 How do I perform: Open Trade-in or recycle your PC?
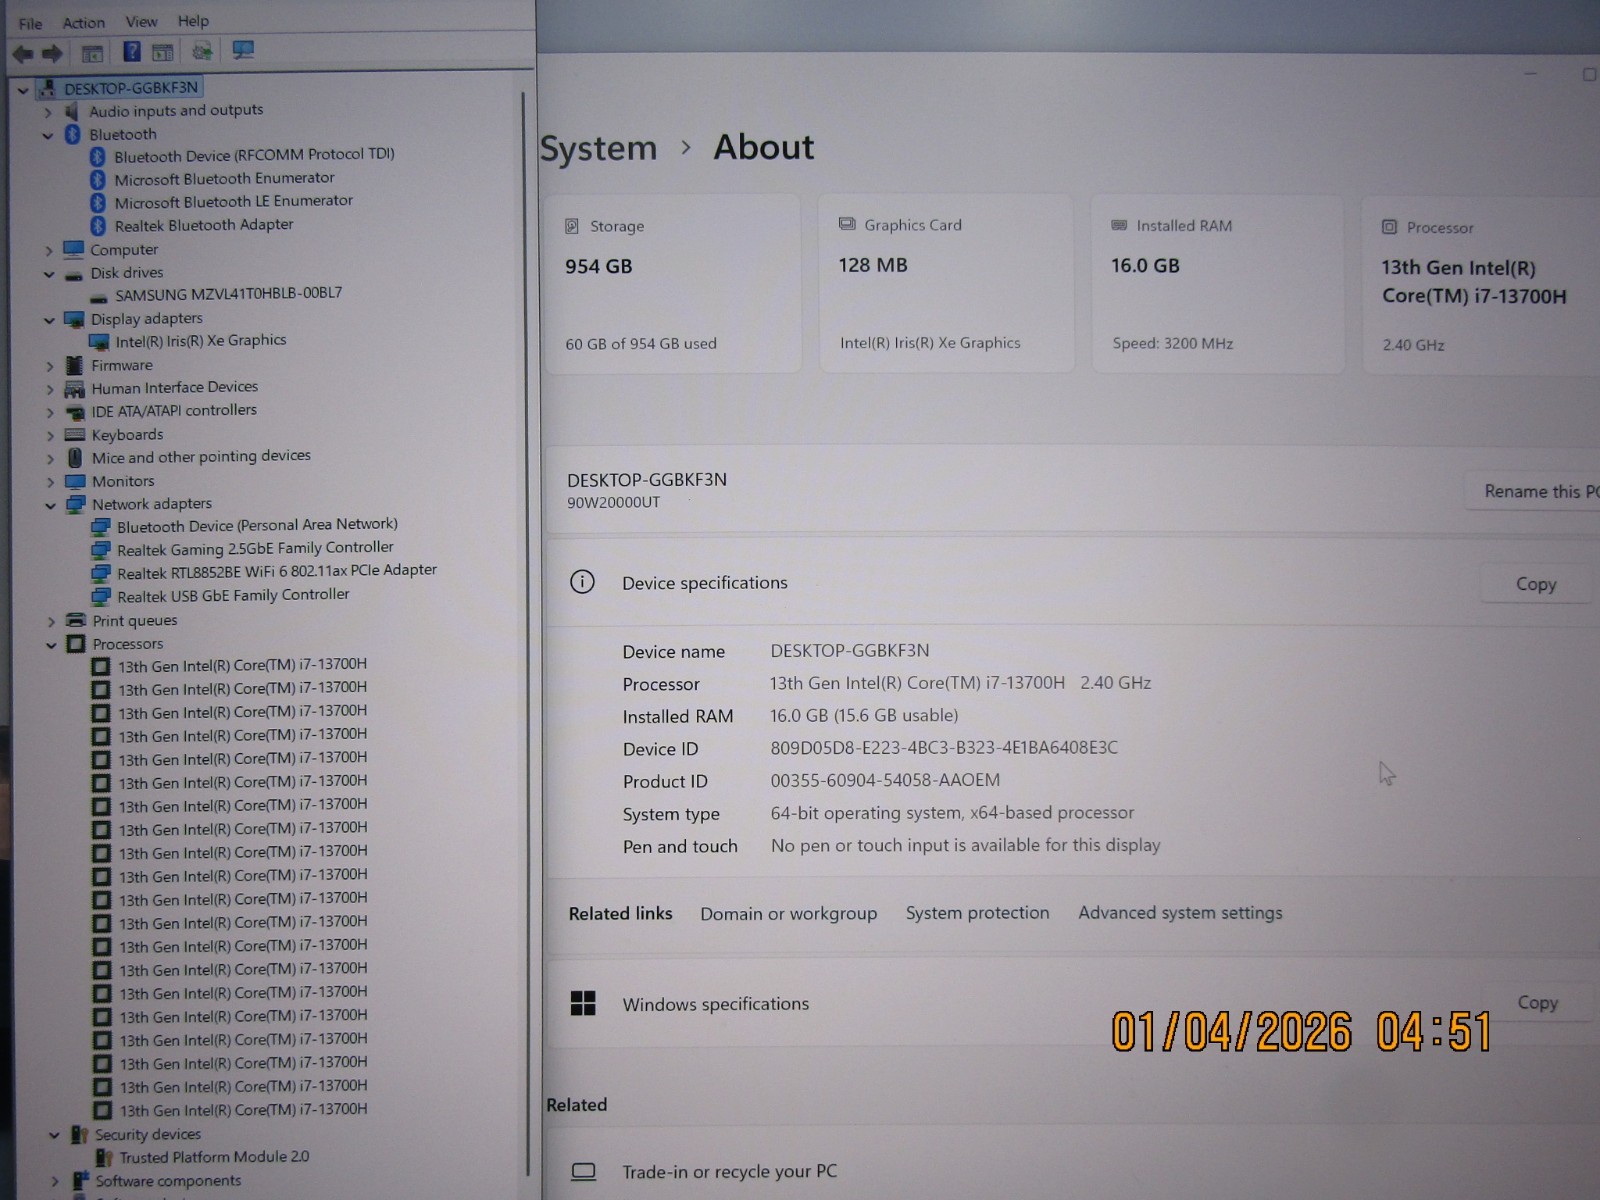point(1073,1171)
